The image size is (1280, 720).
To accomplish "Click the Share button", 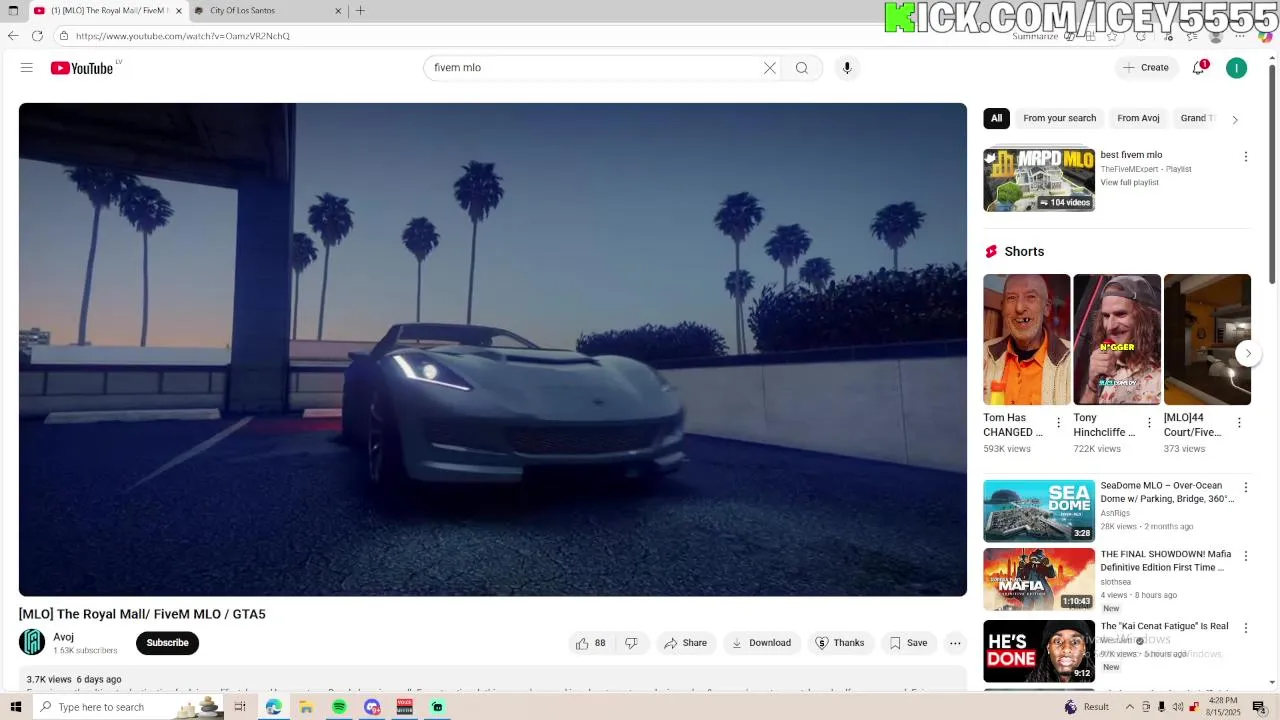I will click(x=685, y=643).
